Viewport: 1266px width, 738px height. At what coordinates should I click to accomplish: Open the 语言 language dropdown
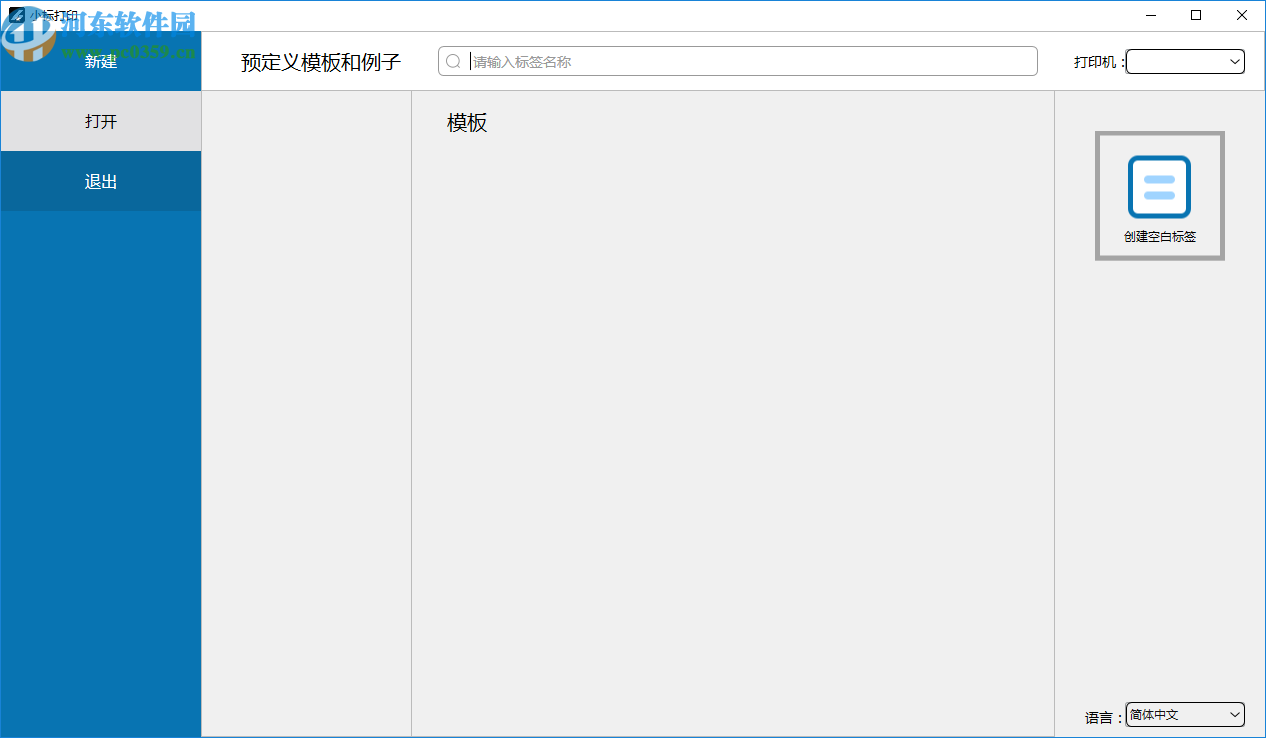tap(1185, 714)
